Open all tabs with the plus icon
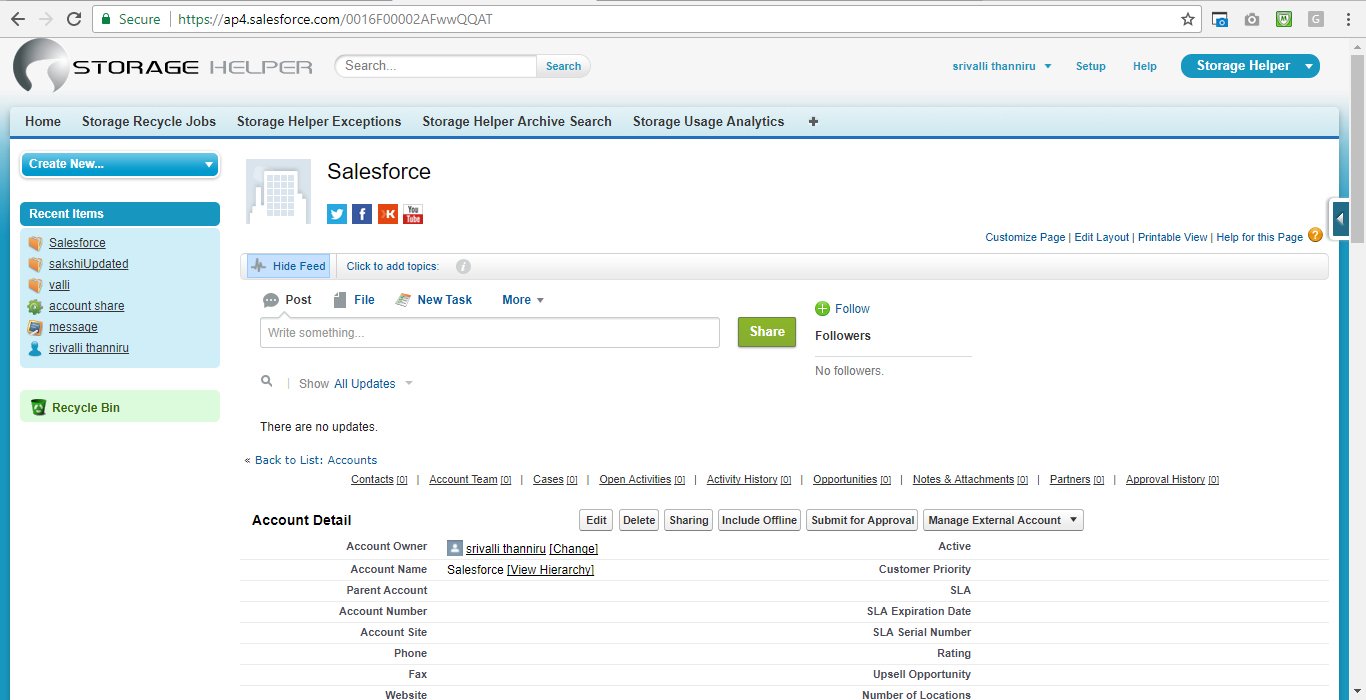This screenshot has width=1366, height=700. pyautogui.click(x=813, y=121)
